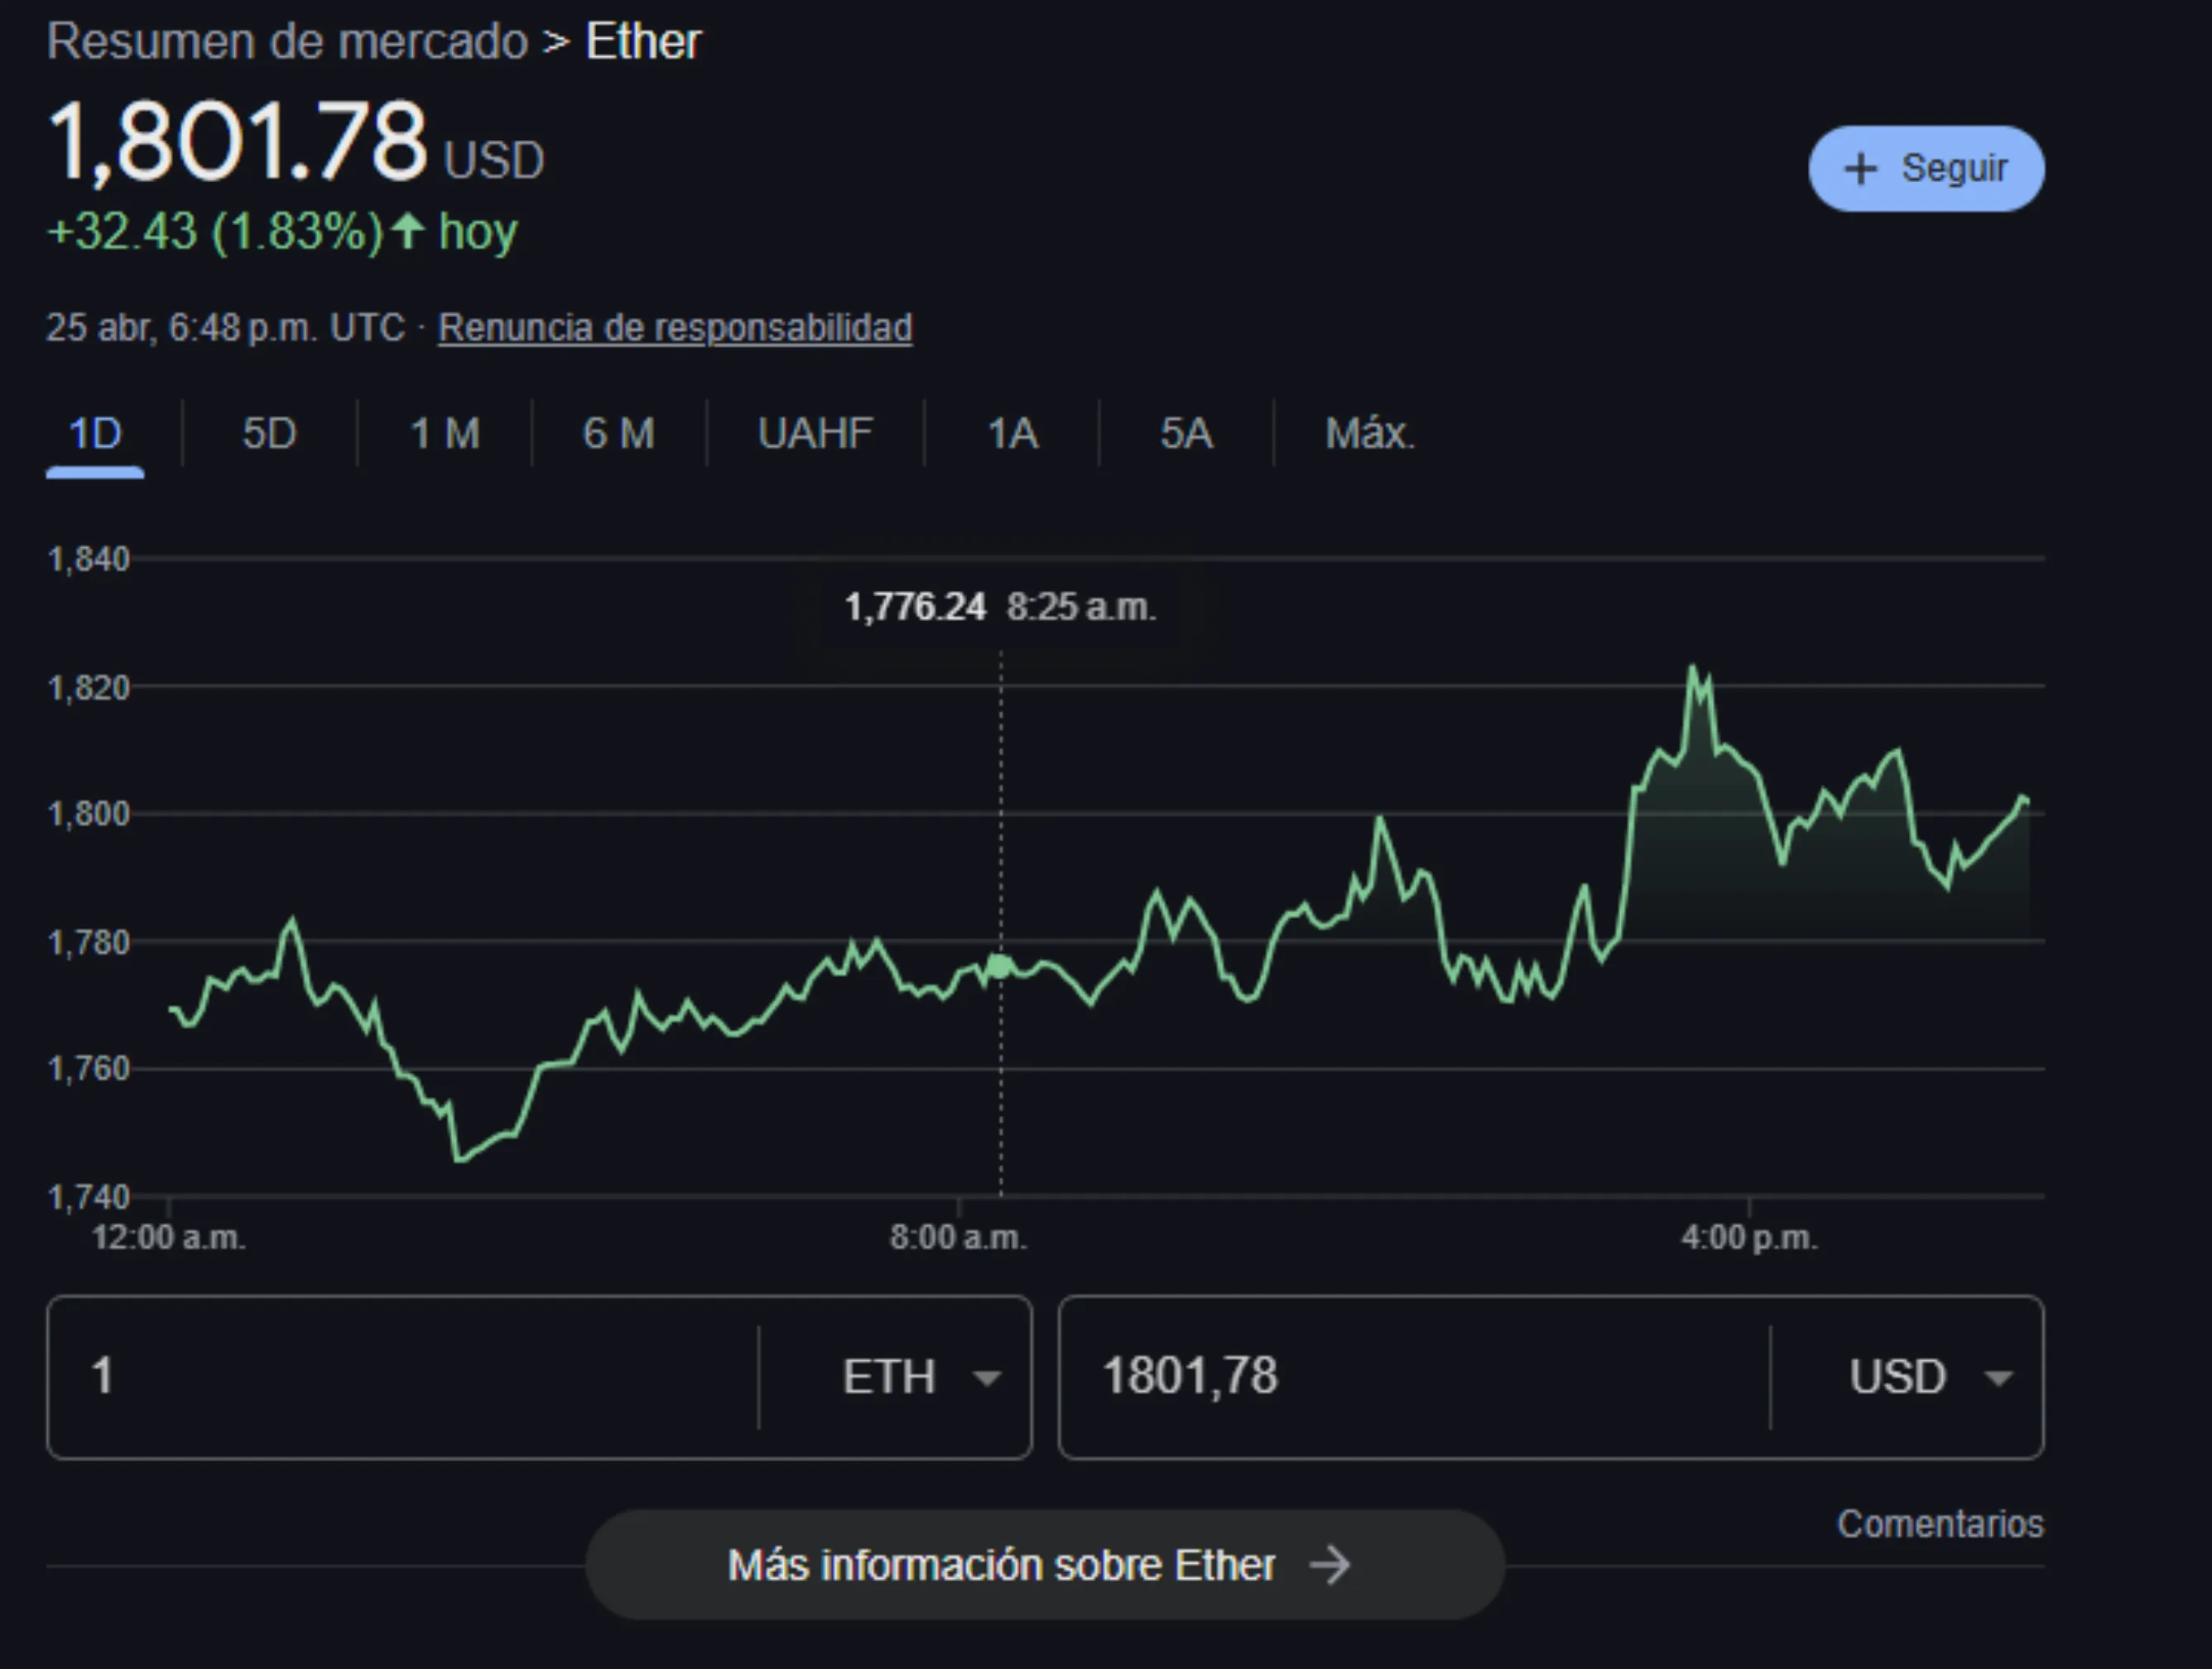Follow Ether with the Seguir button
2212x1669 pixels.
pos(1925,168)
